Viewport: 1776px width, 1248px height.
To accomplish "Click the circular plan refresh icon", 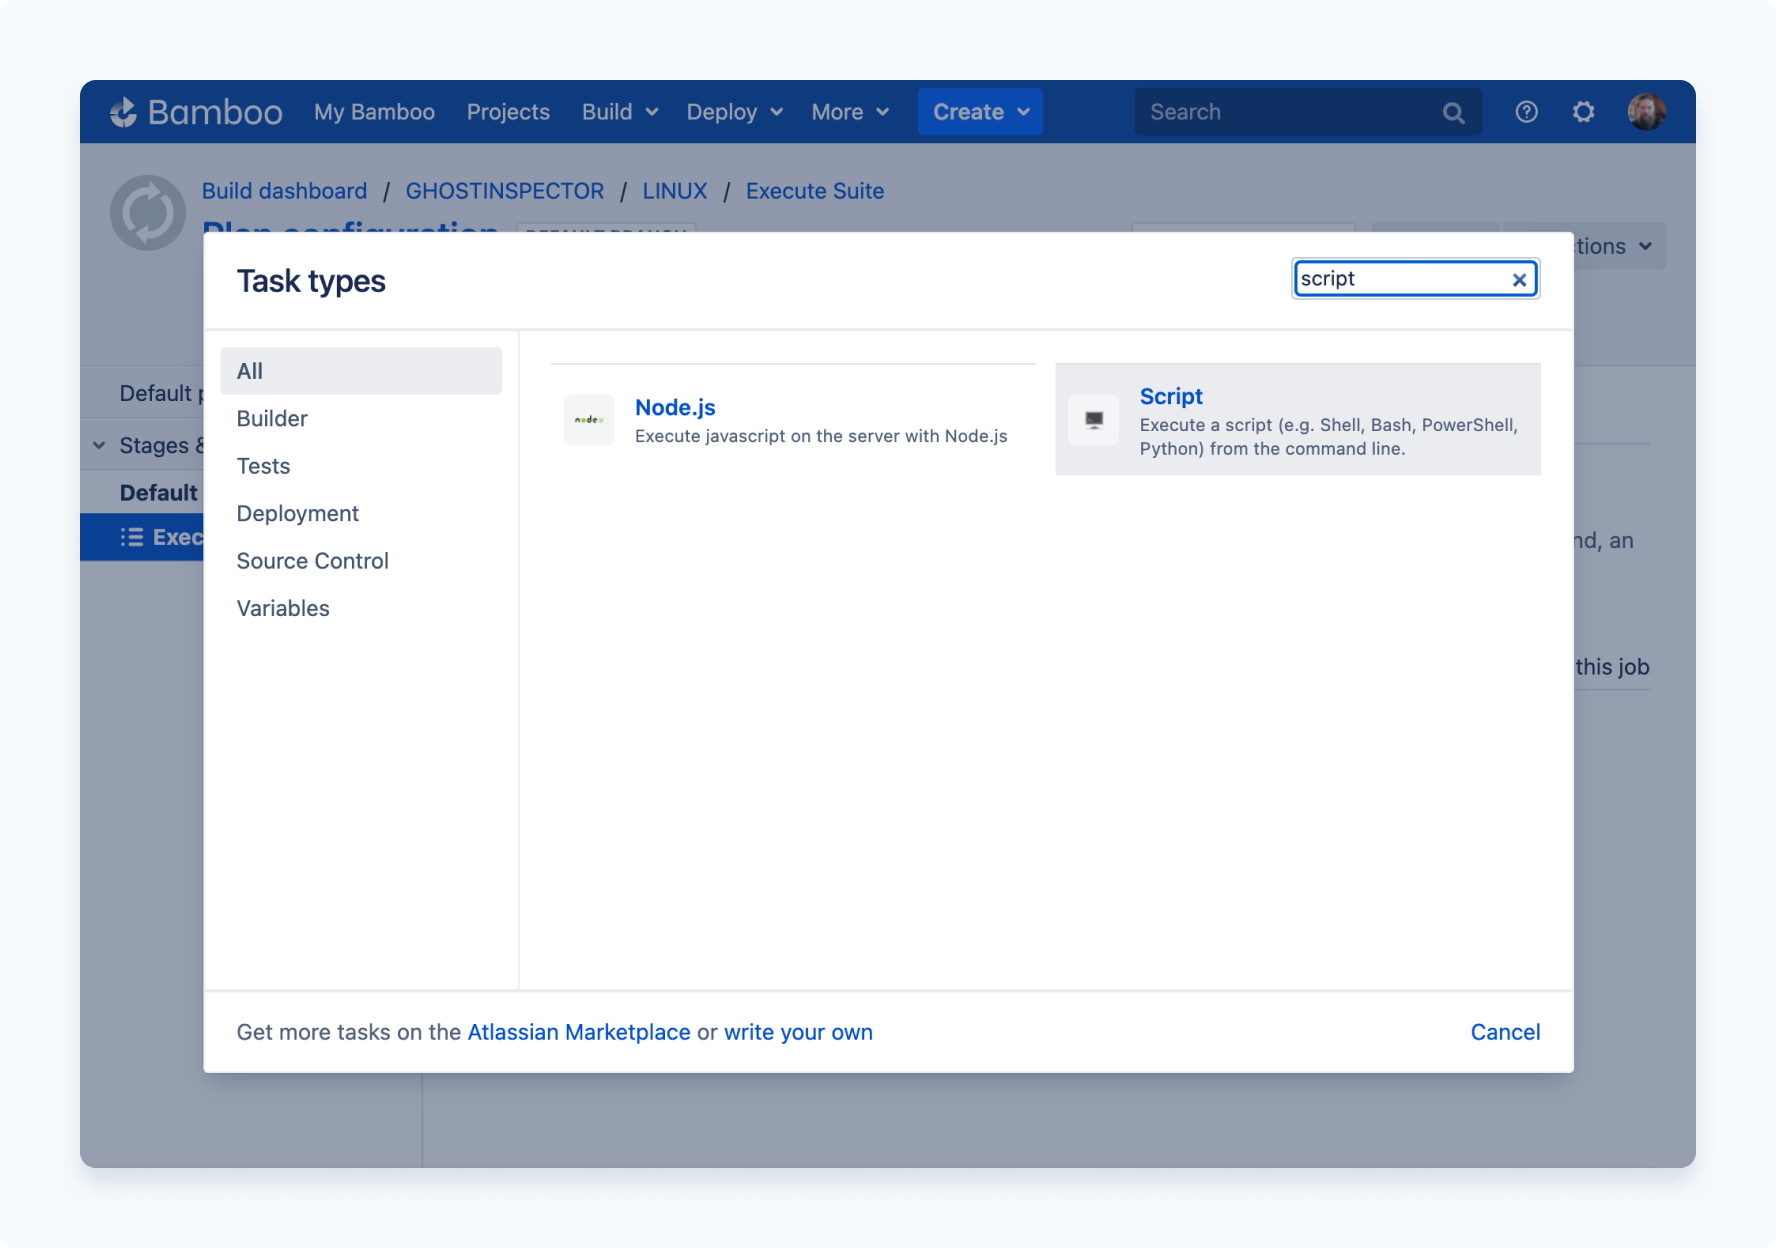I will (147, 212).
